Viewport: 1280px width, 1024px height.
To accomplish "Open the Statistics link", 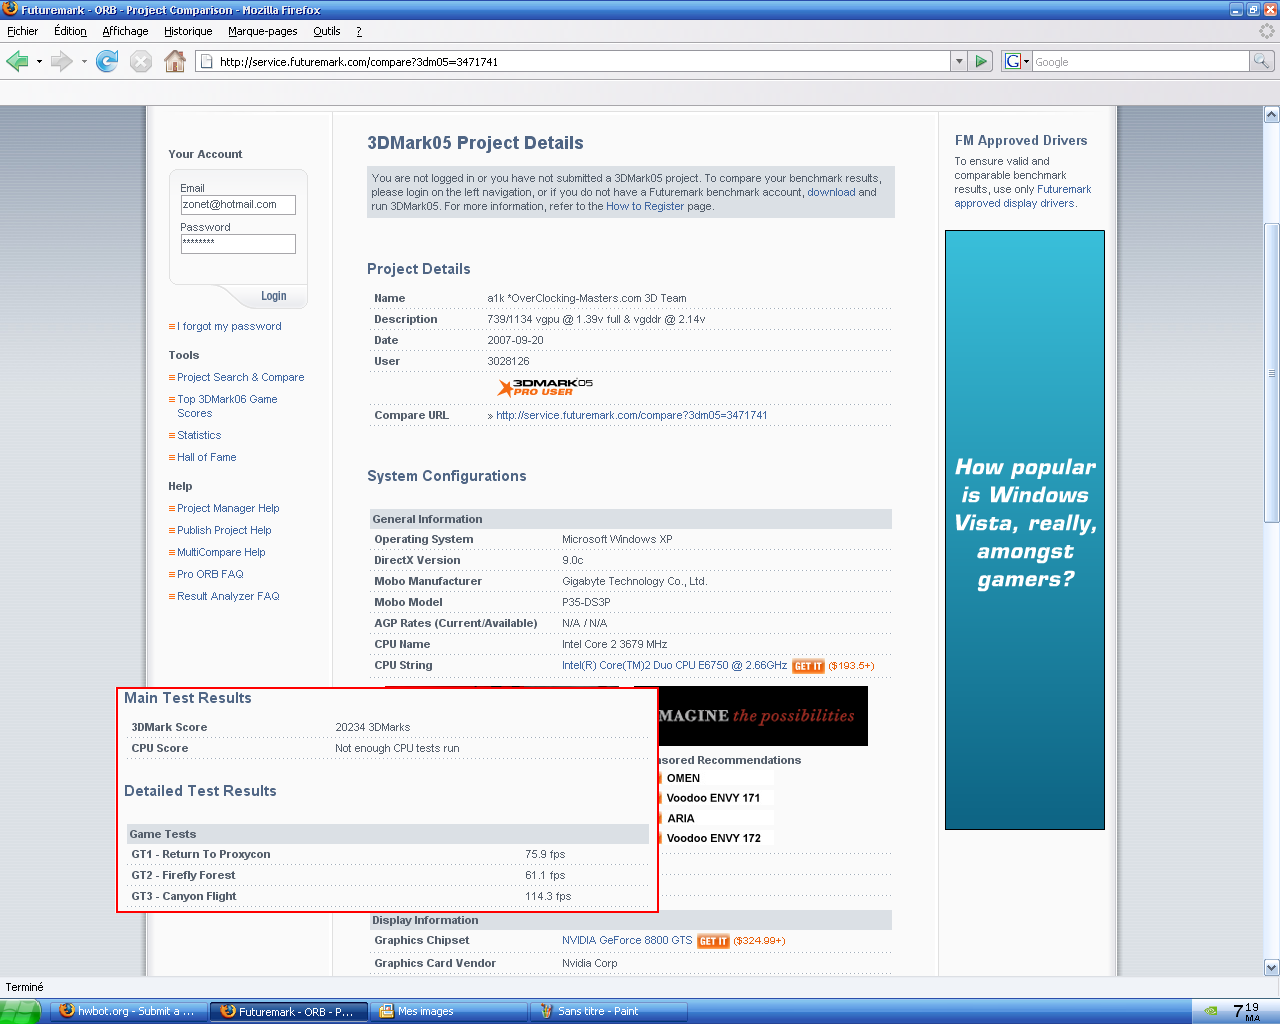I will pyautogui.click(x=199, y=435).
